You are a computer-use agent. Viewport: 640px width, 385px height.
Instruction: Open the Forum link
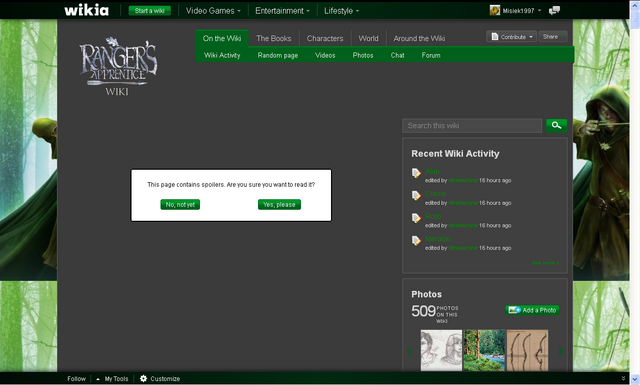431,55
